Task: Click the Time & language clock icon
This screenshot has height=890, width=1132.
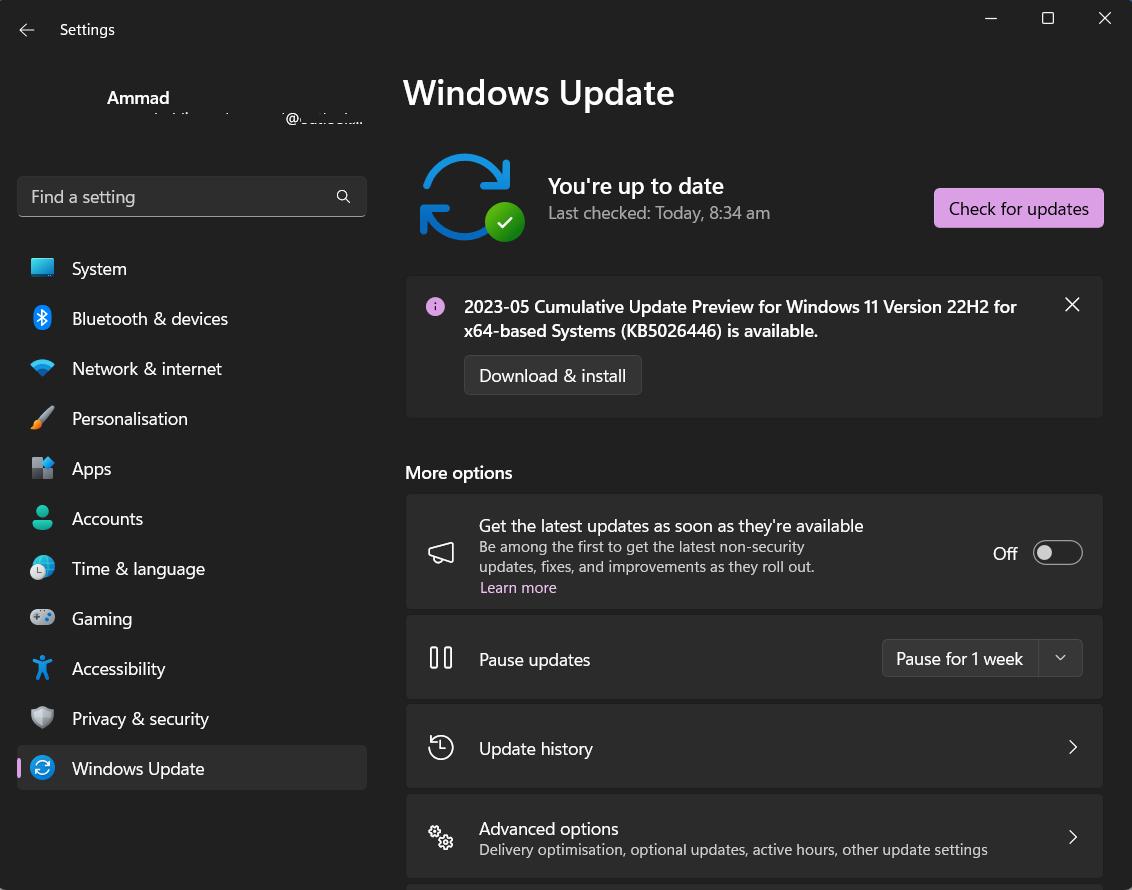Action: [42, 568]
